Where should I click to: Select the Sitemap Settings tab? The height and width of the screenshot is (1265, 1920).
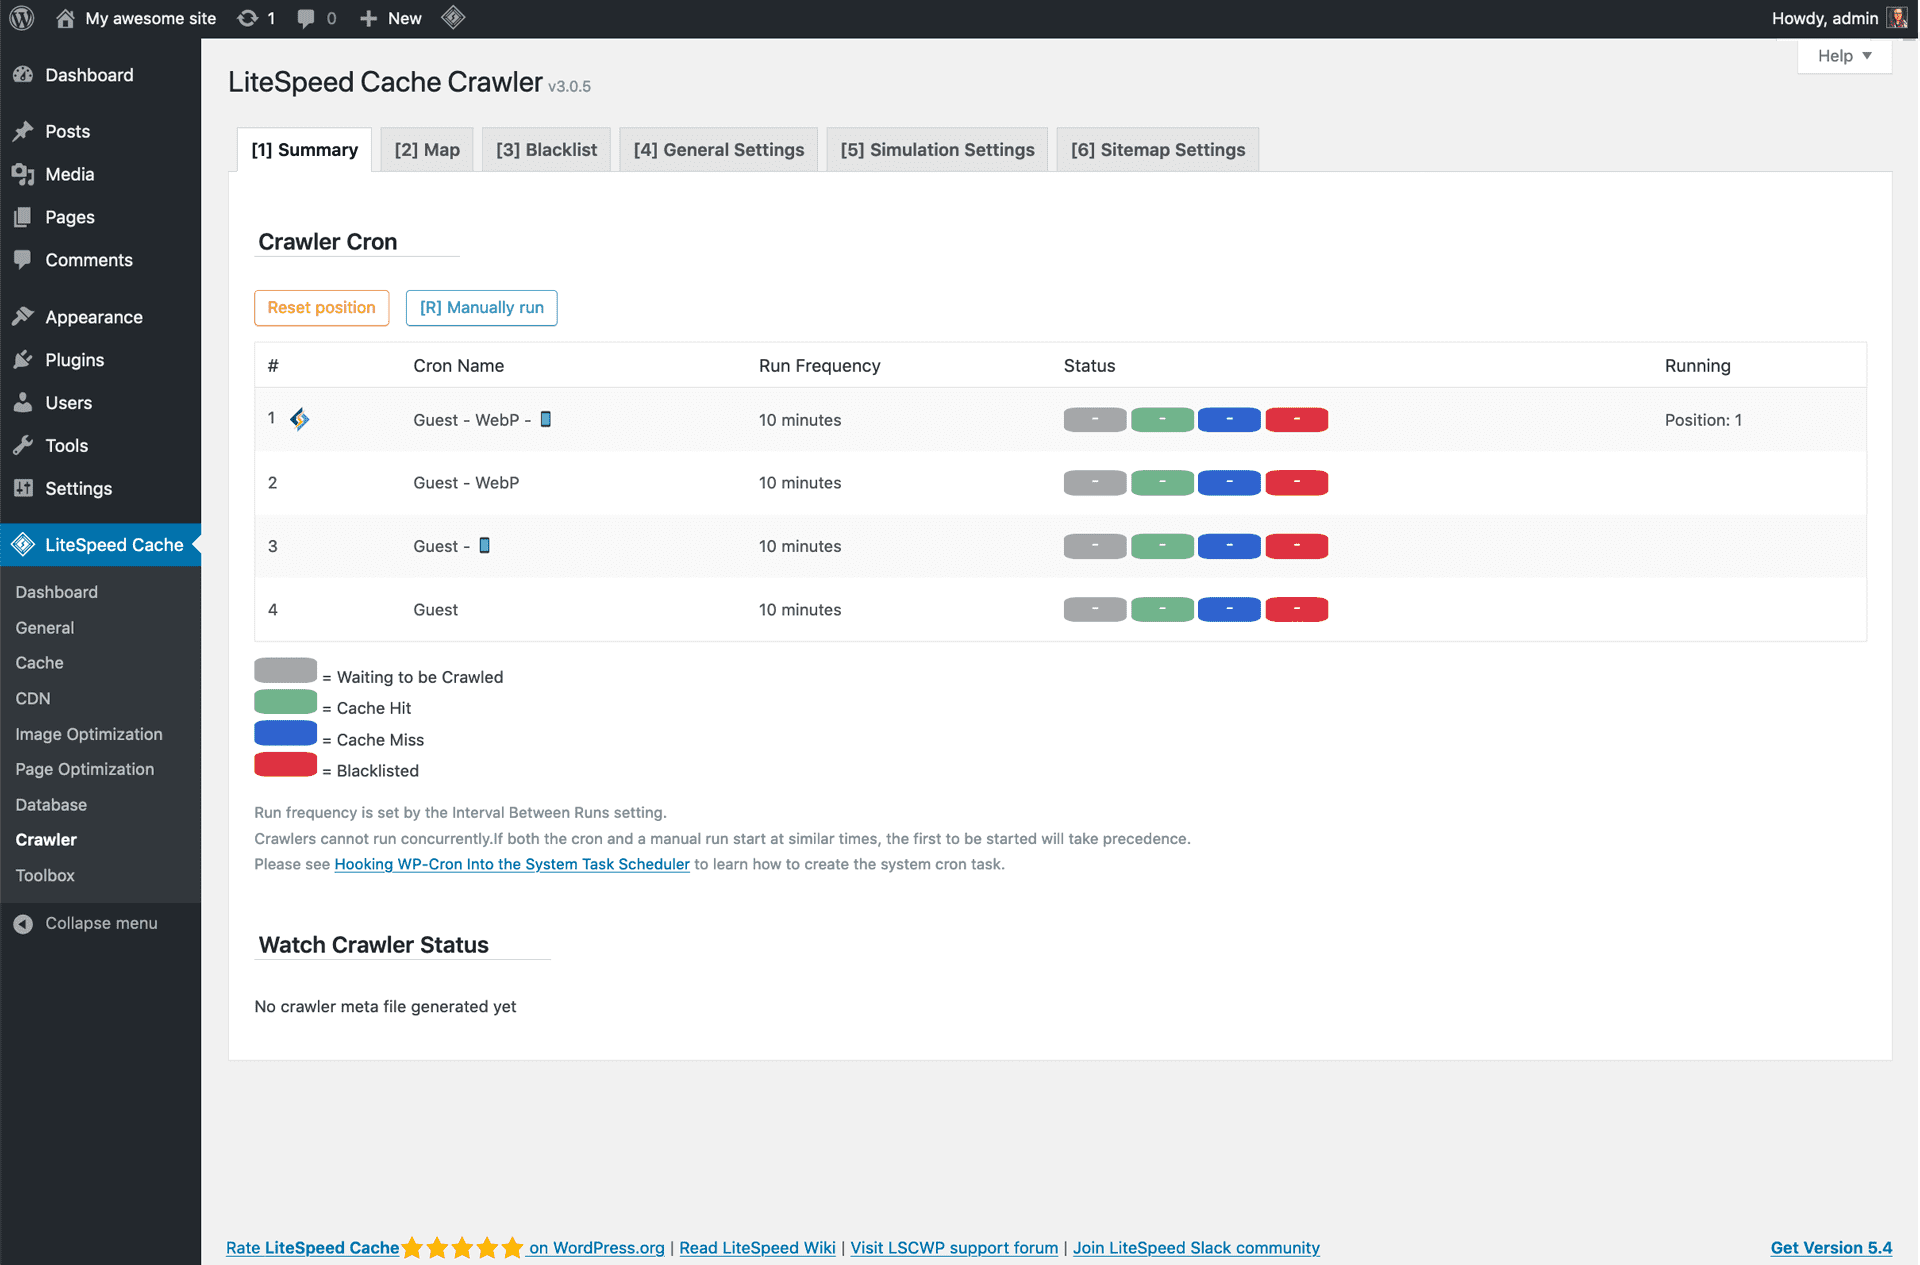point(1156,148)
